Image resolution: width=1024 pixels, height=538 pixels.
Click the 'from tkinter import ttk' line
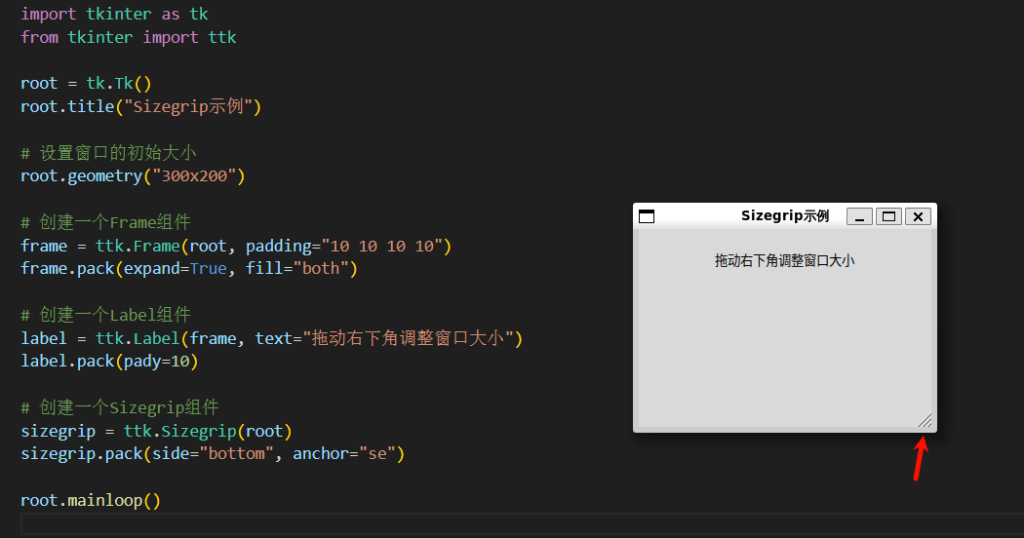[x=128, y=37]
